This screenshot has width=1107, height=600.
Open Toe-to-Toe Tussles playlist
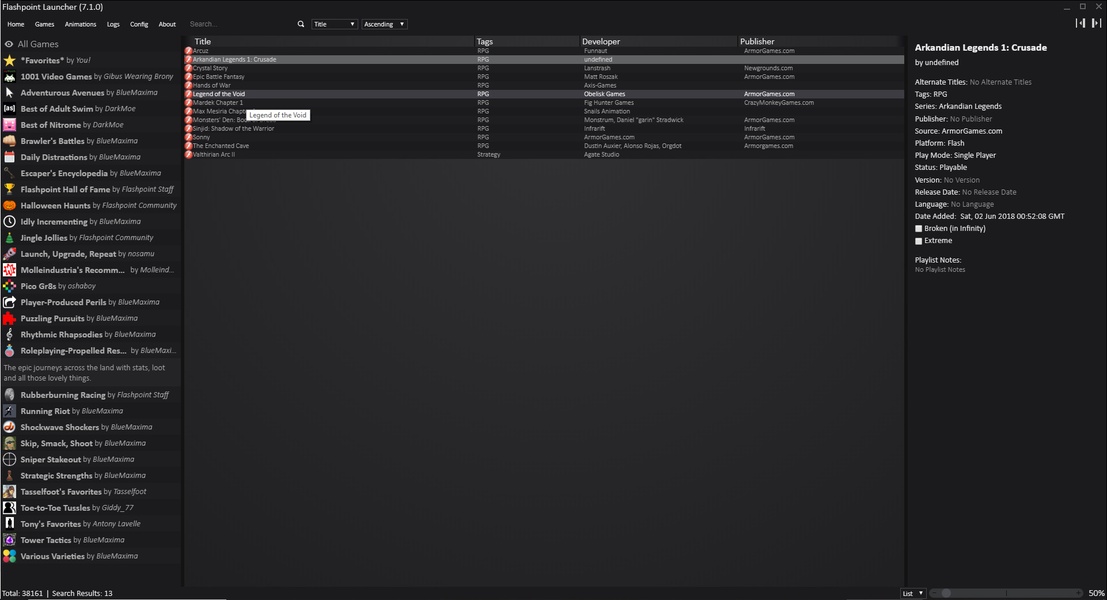tap(91, 508)
